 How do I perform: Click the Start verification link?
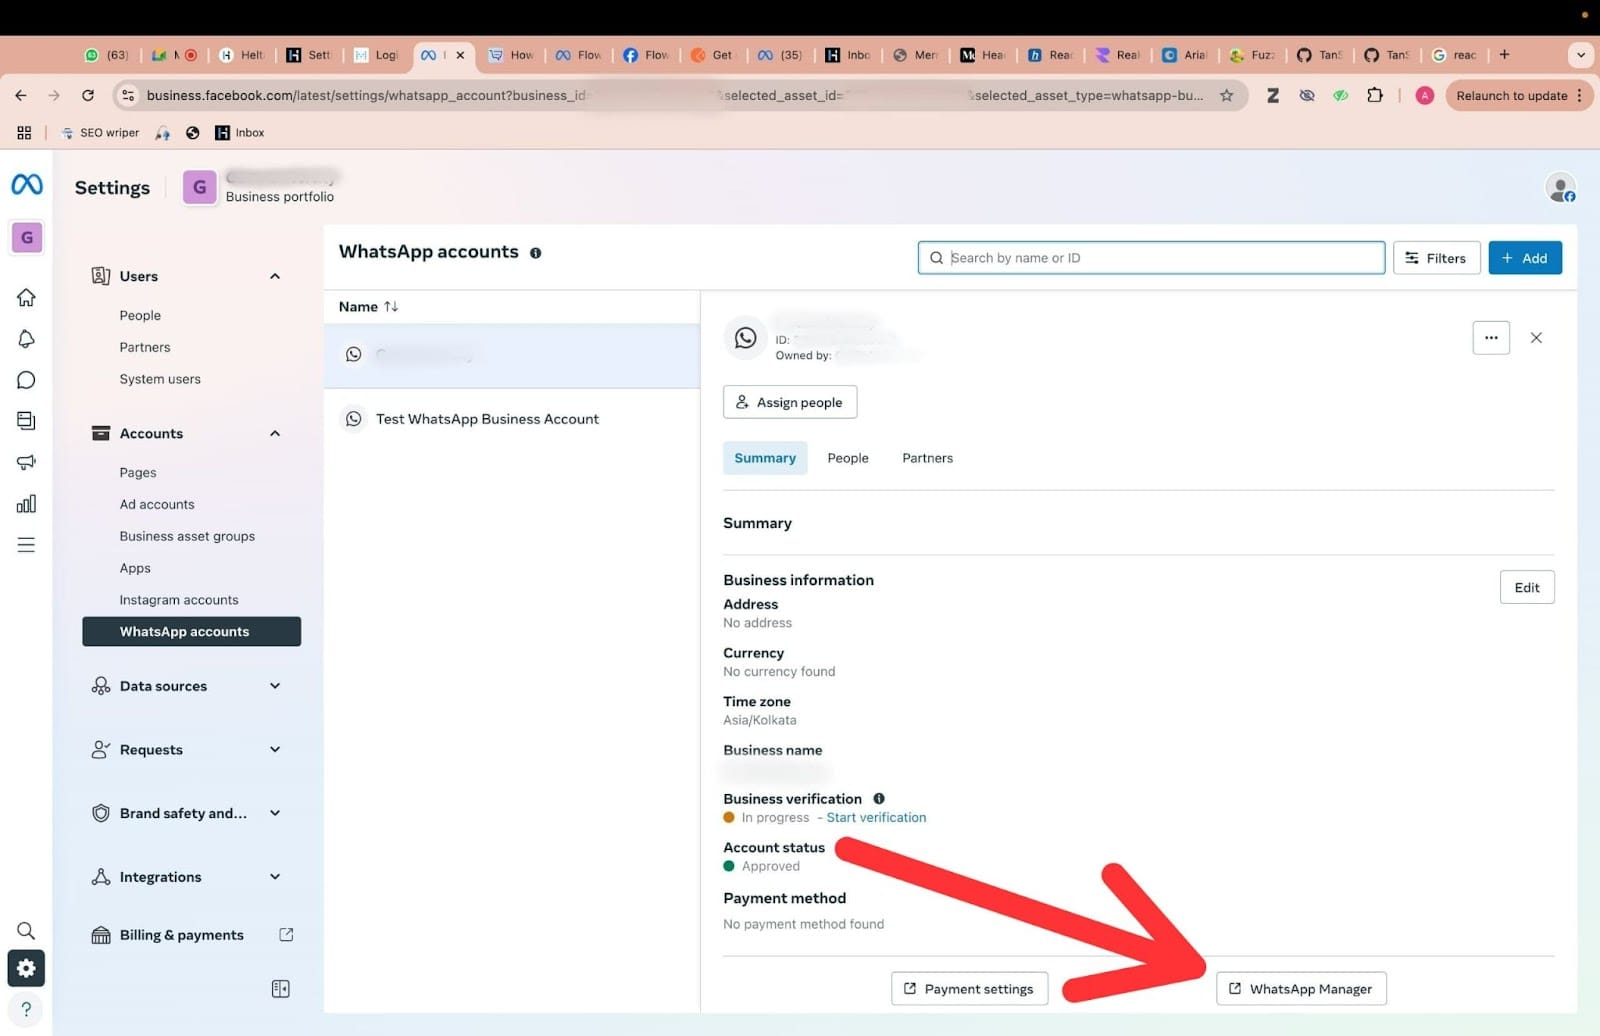point(876,818)
